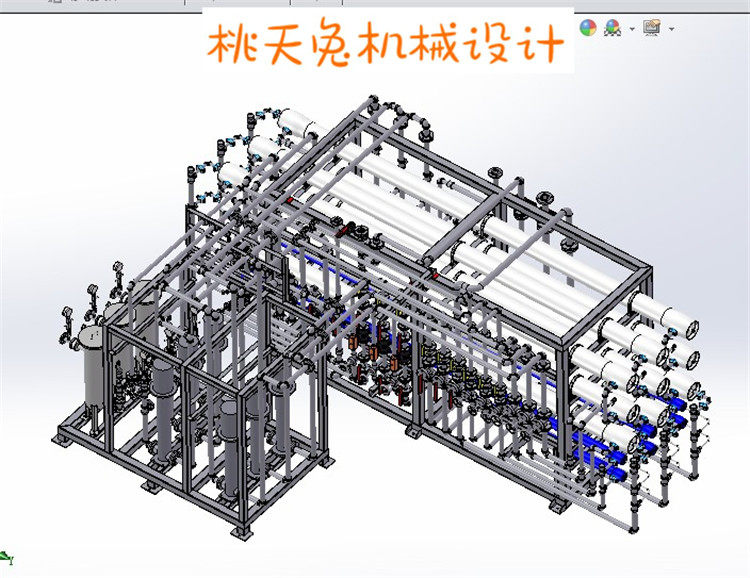The image size is (750, 578).
Task: Click the View Settings monitor icon
Action: 652,28
